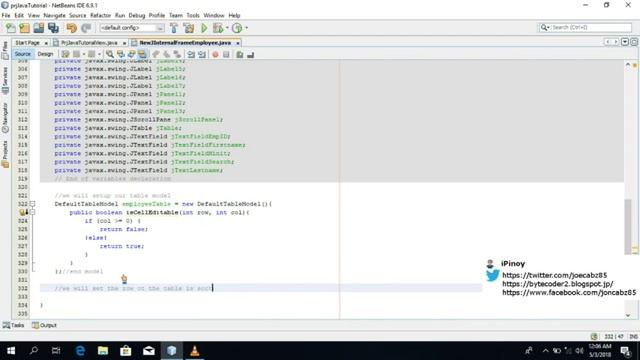Switch to Start Page tab
This screenshot has width=640, height=360.
[27, 42]
